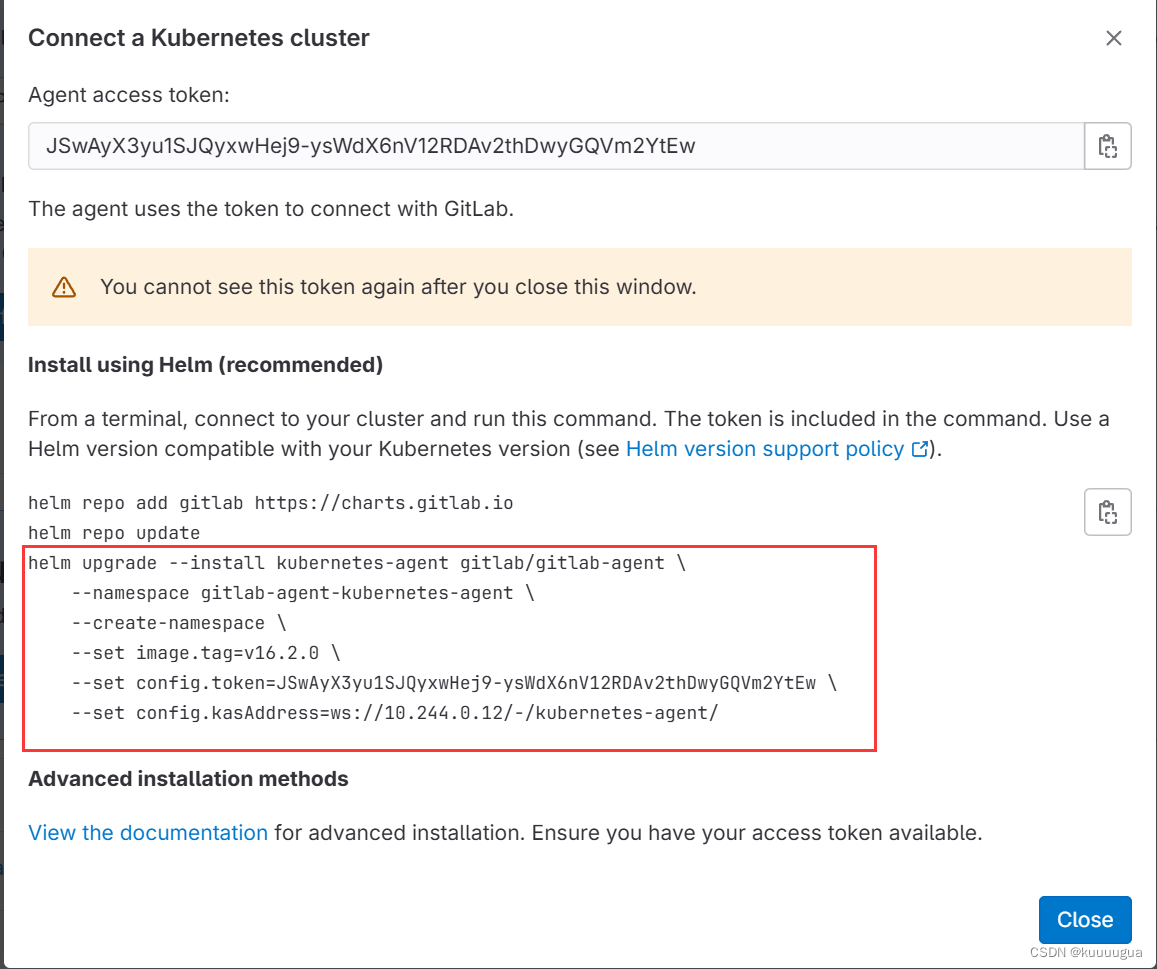1157x969 pixels.
Task: Click 'Advanced installation methods' heading
Action: pos(188,779)
